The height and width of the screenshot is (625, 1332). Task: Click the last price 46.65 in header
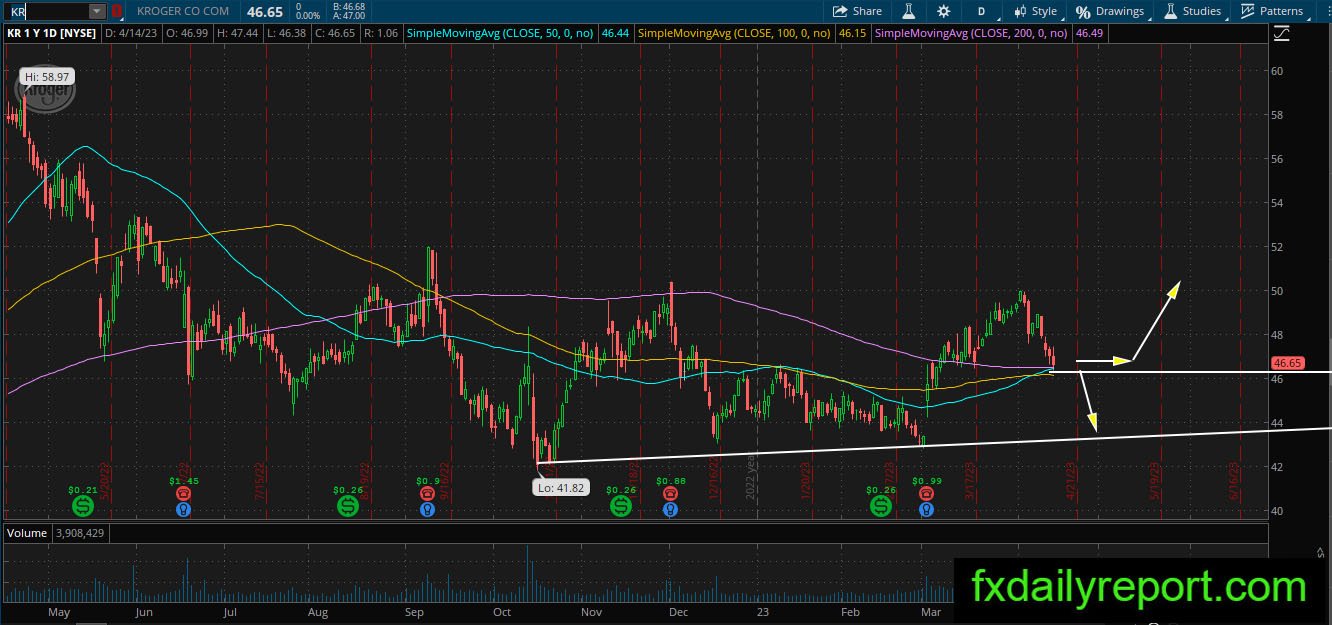coord(264,11)
